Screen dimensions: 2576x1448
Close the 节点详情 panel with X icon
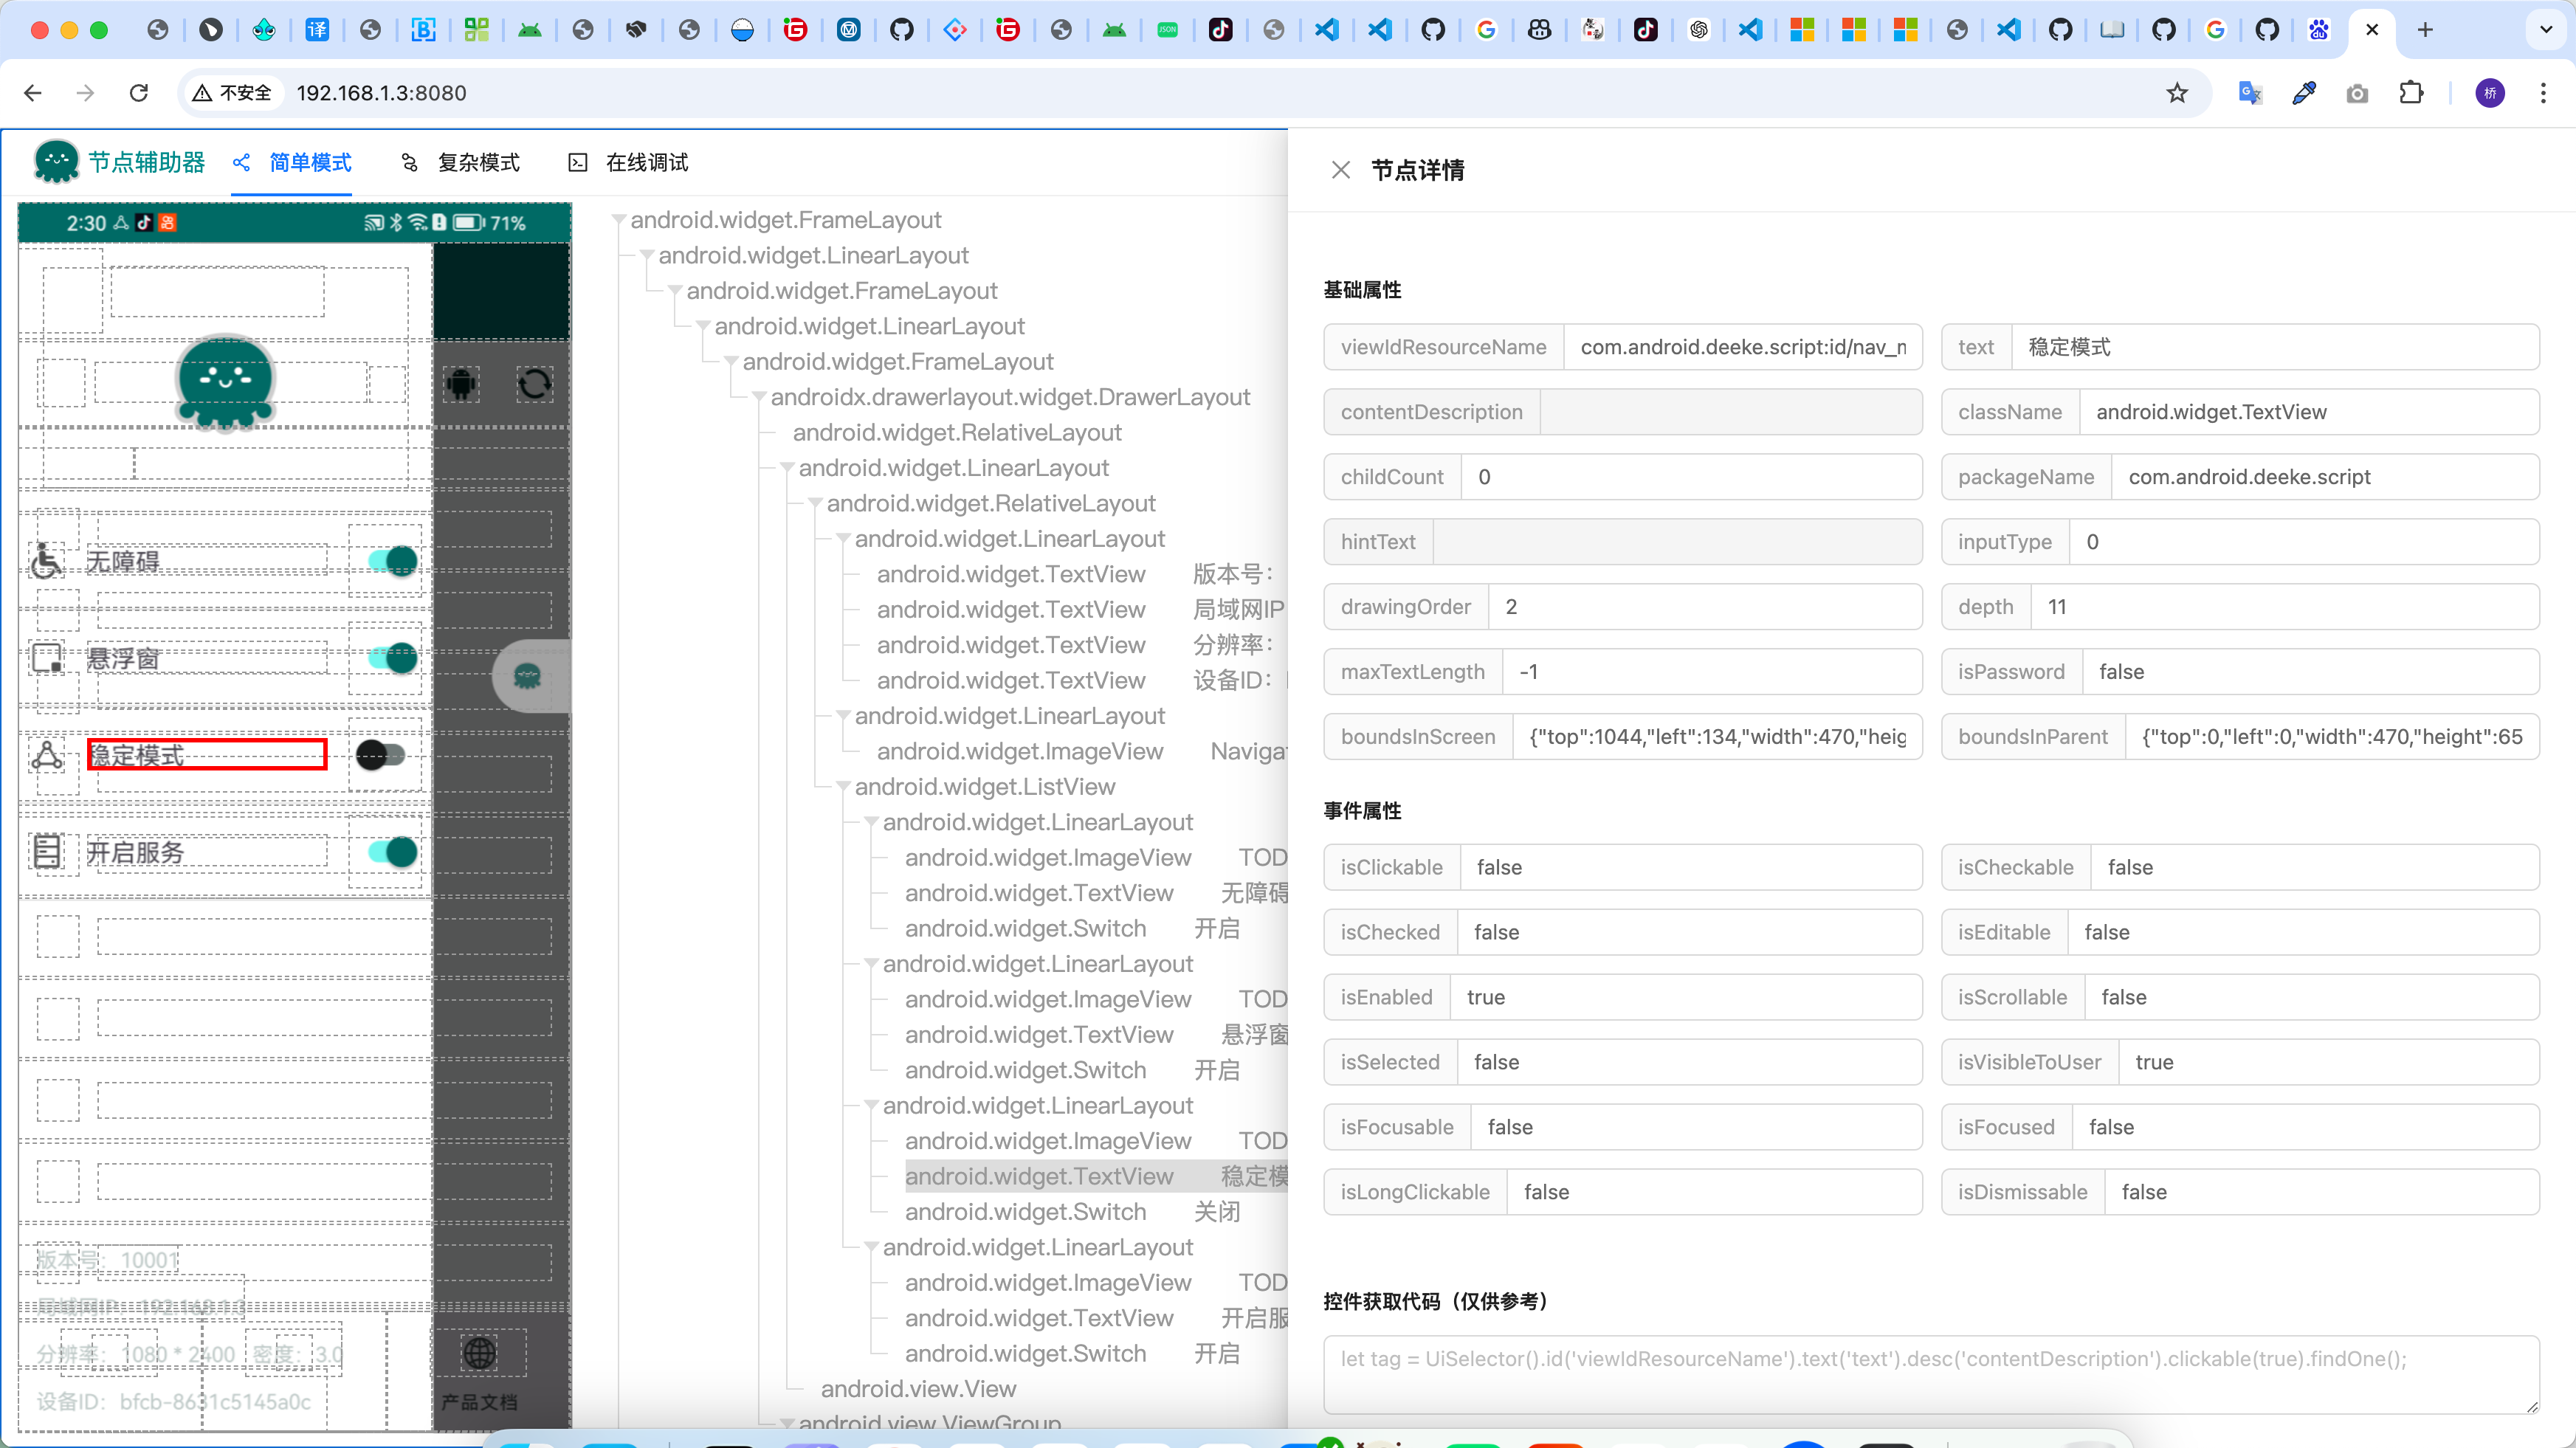[1341, 170]
